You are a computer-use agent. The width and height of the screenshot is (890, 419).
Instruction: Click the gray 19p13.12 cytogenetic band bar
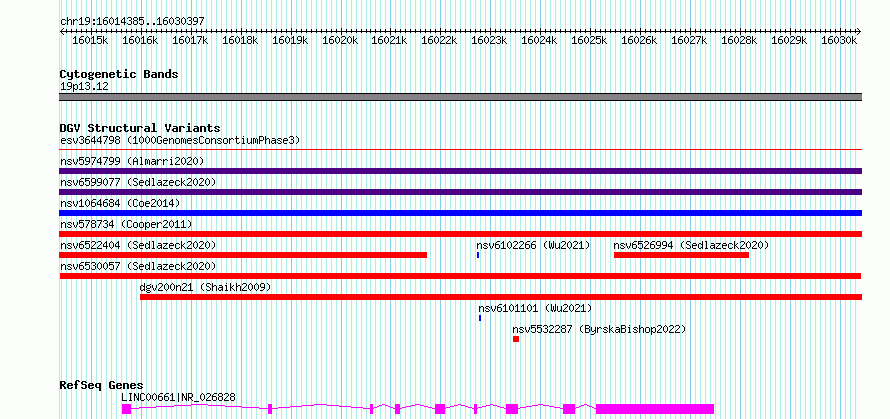click(460, 97)
